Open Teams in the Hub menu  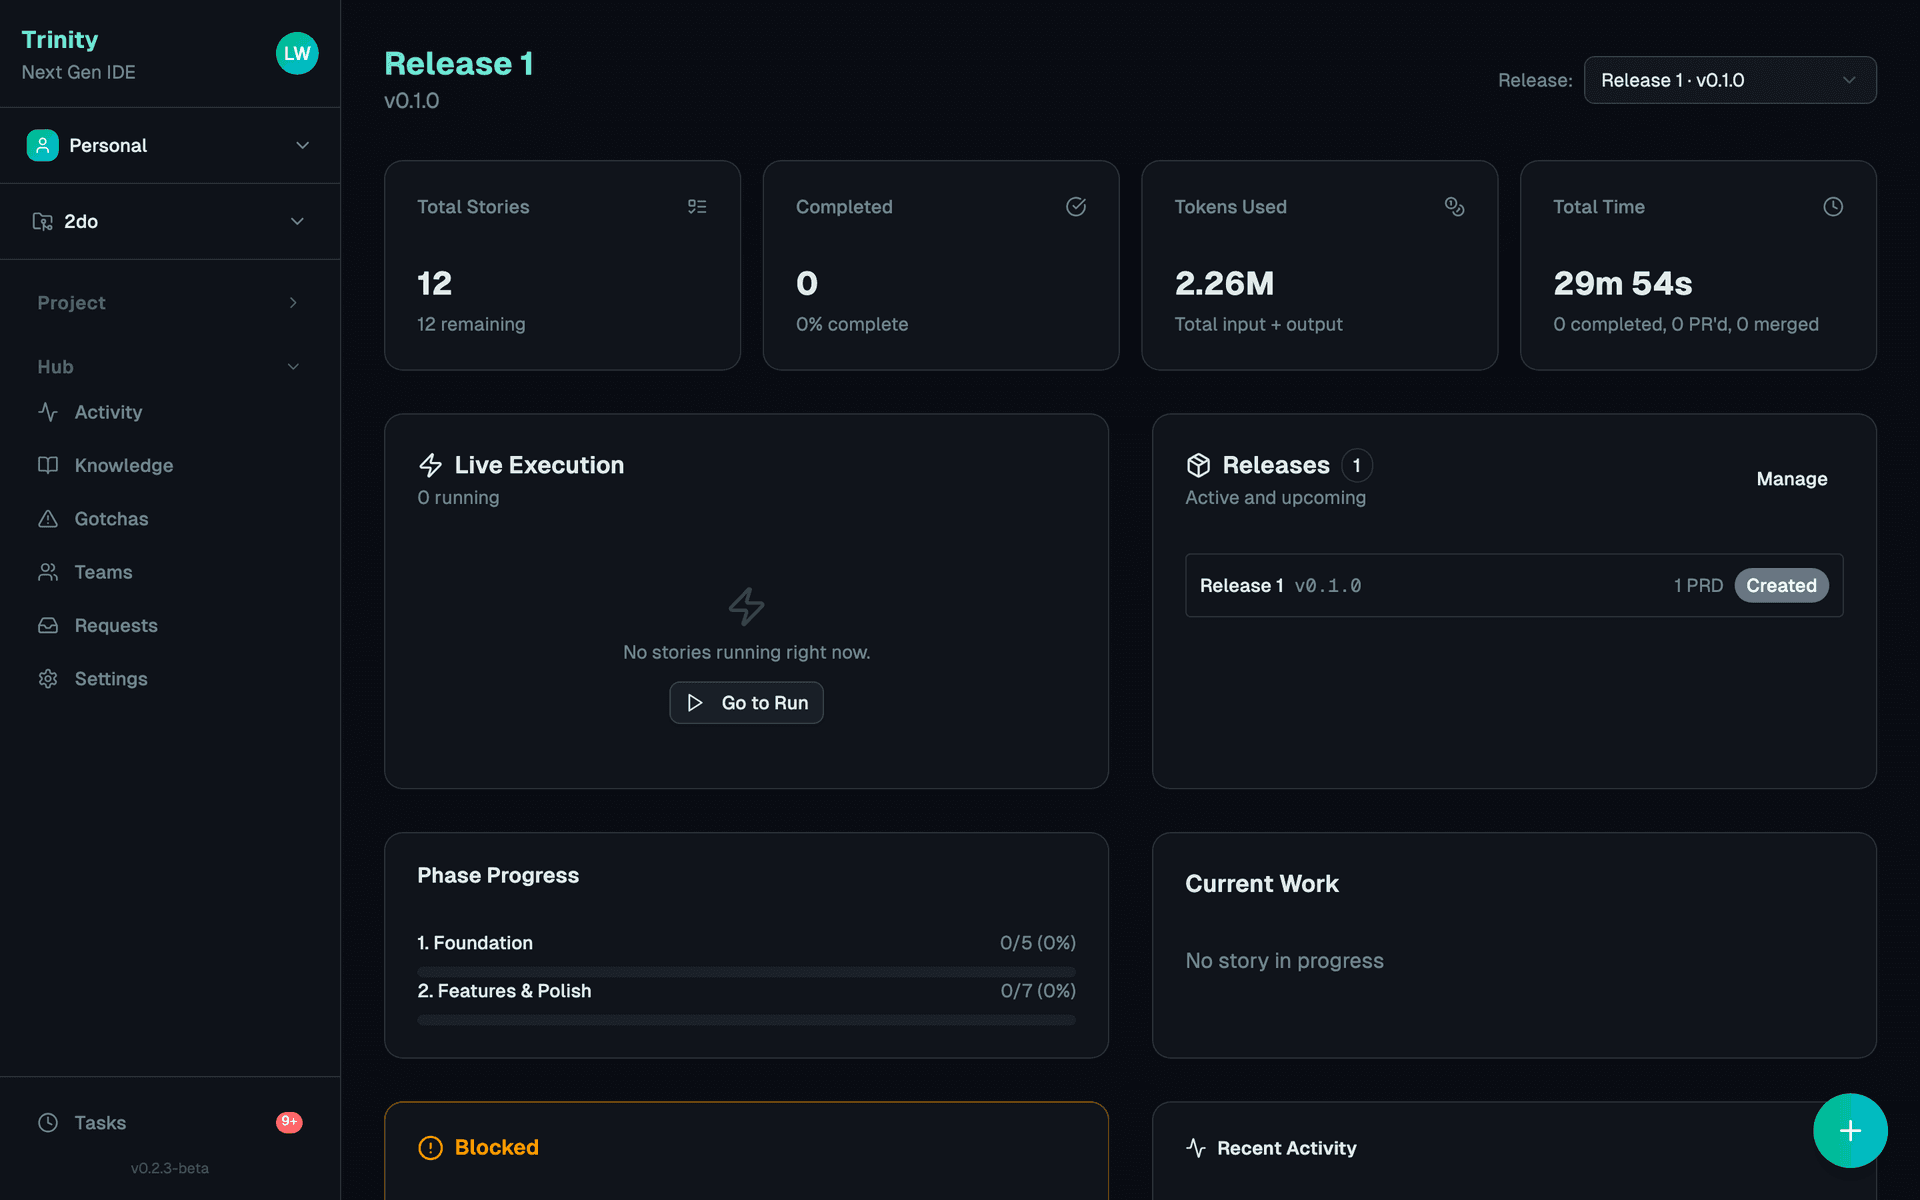click(x=170, y=572)
